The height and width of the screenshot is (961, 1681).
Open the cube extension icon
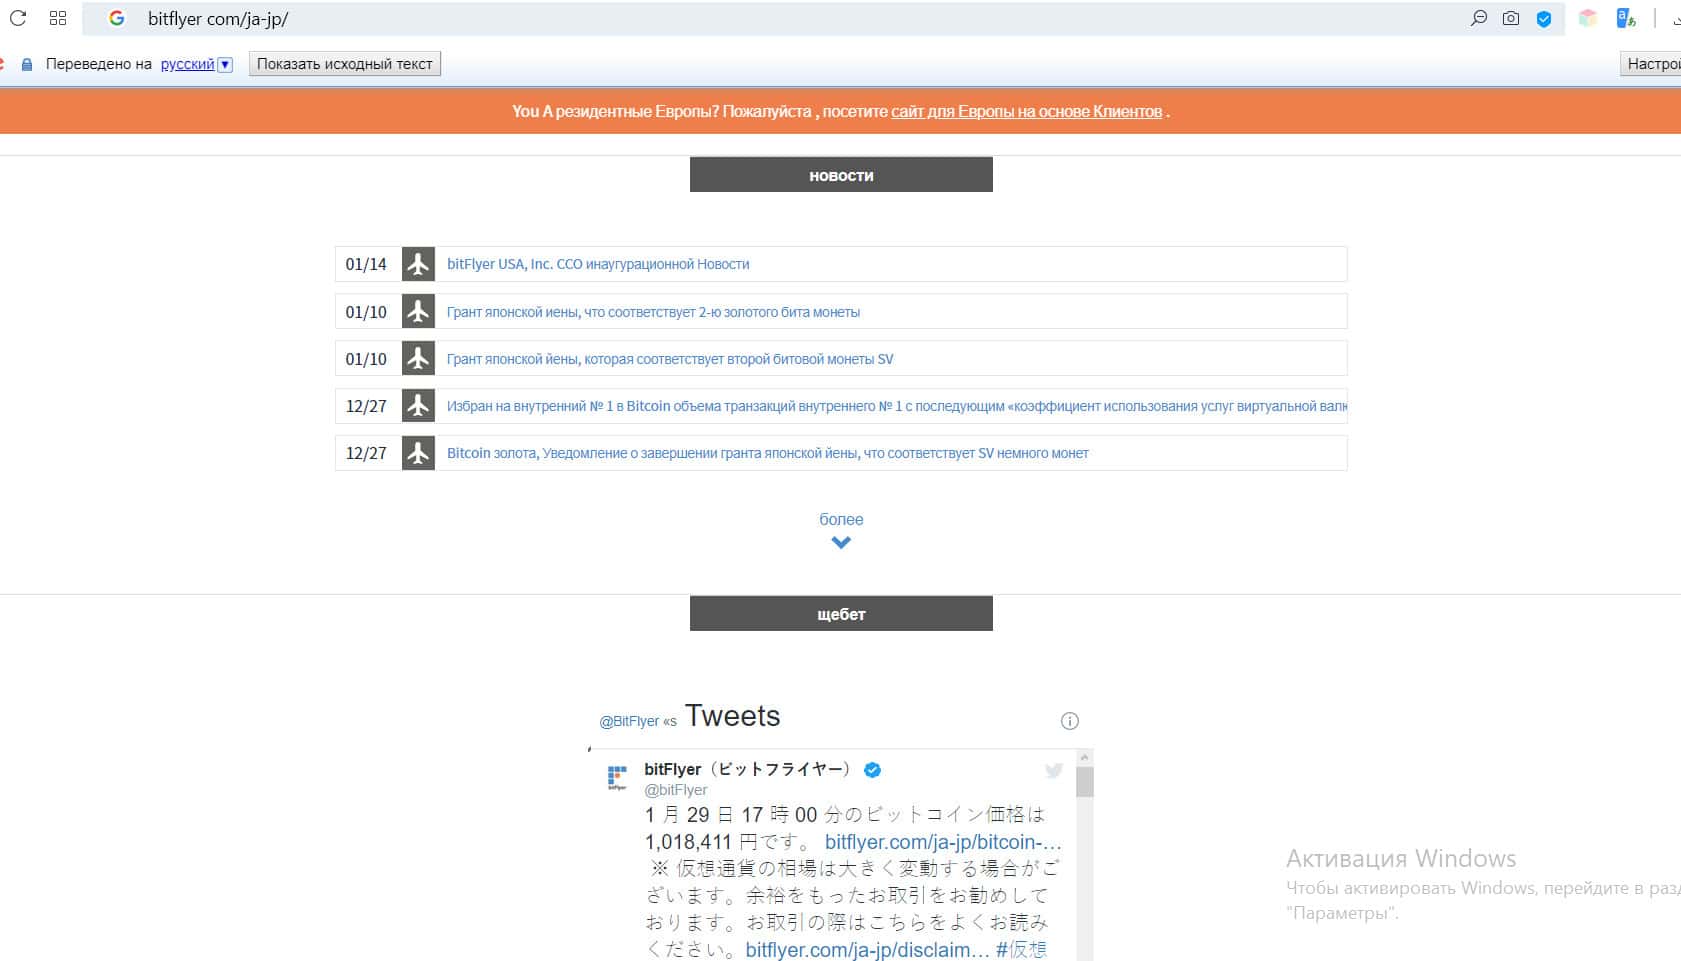click(1588, 18)
